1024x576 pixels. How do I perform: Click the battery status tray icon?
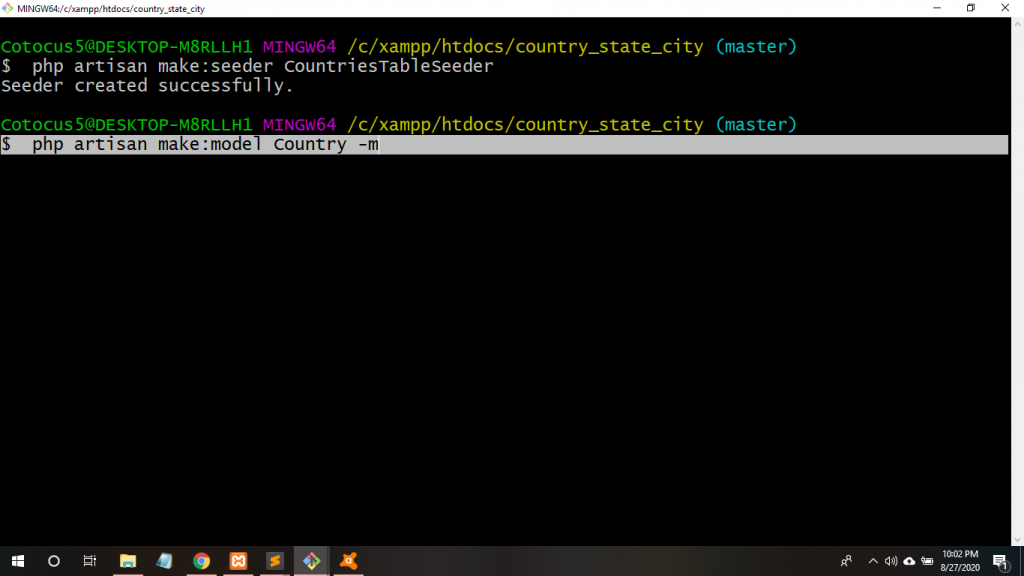coord(927,561)
